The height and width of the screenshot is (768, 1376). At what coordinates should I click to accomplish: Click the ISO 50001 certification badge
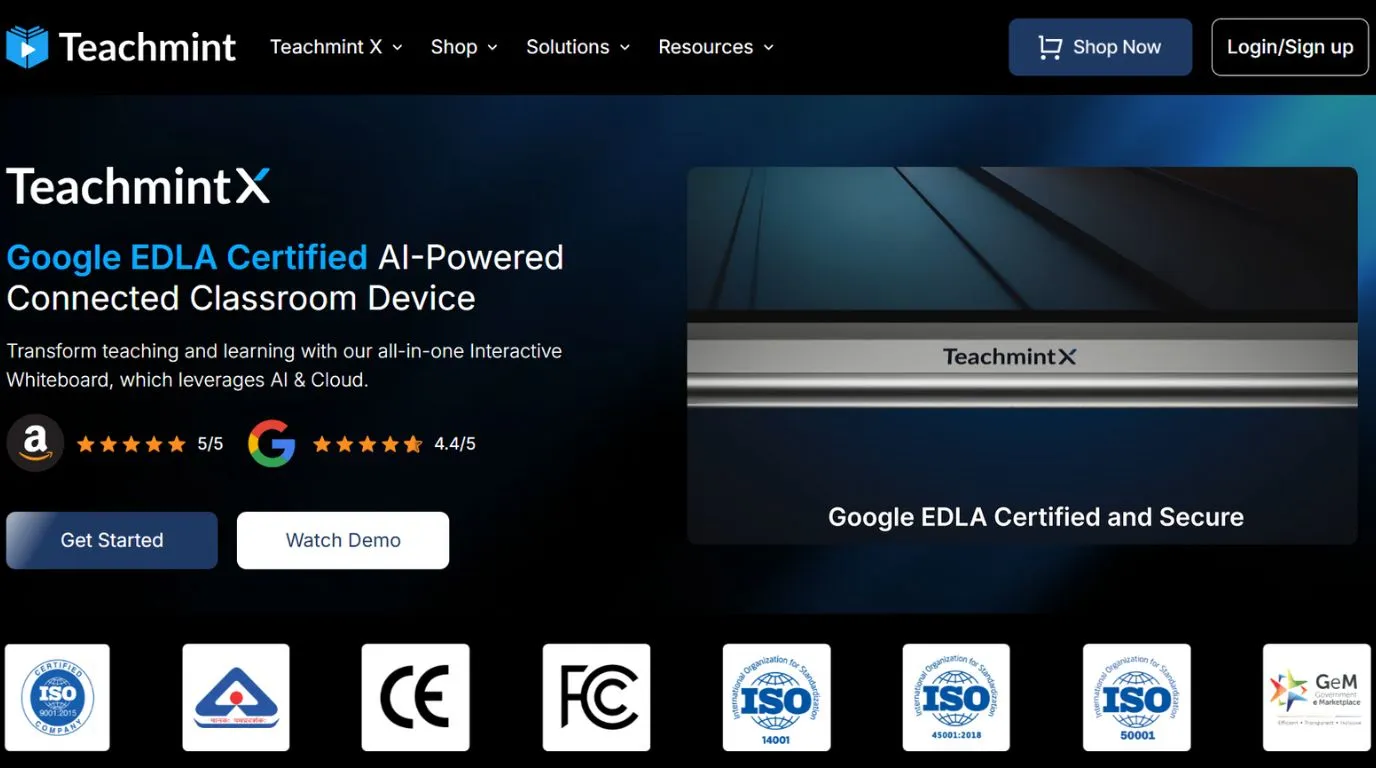pos(1136,697)
